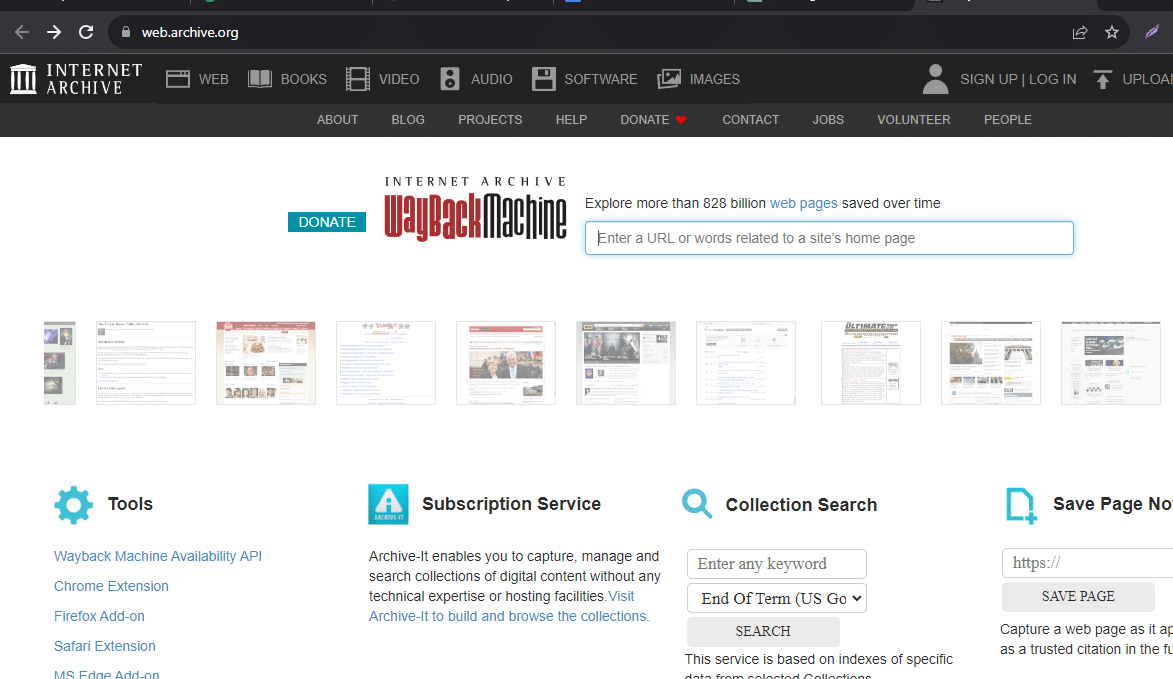Click the Wayback URL search field

(x=829, y=238)
